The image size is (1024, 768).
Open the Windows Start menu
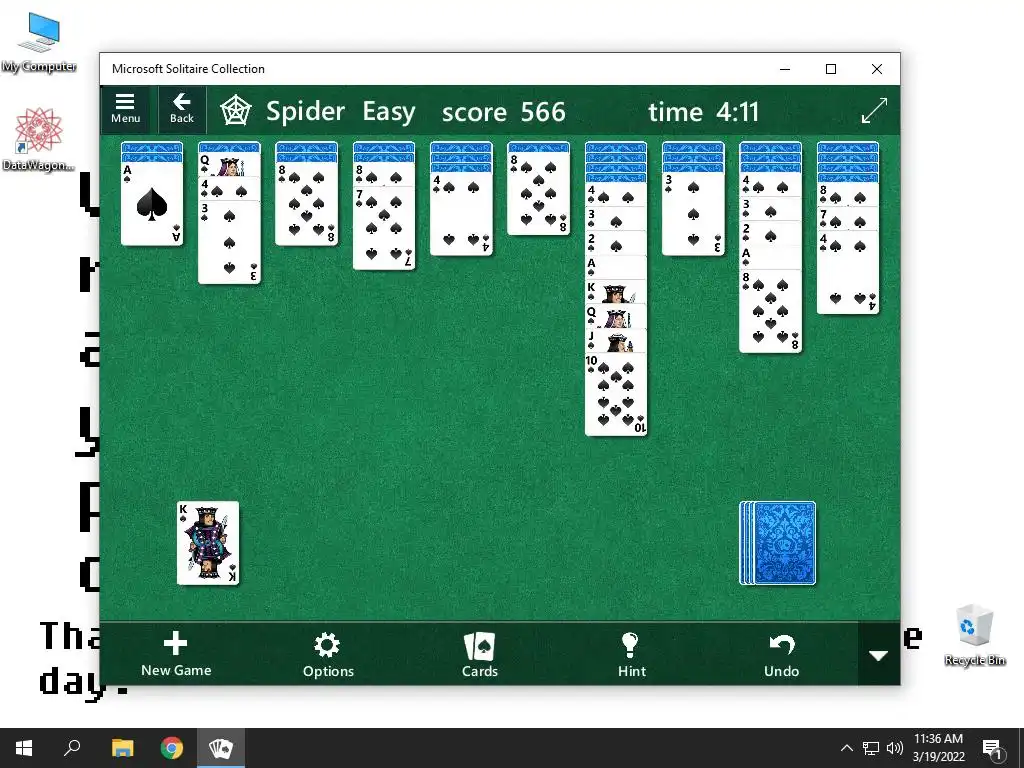[x=24, y=748]
